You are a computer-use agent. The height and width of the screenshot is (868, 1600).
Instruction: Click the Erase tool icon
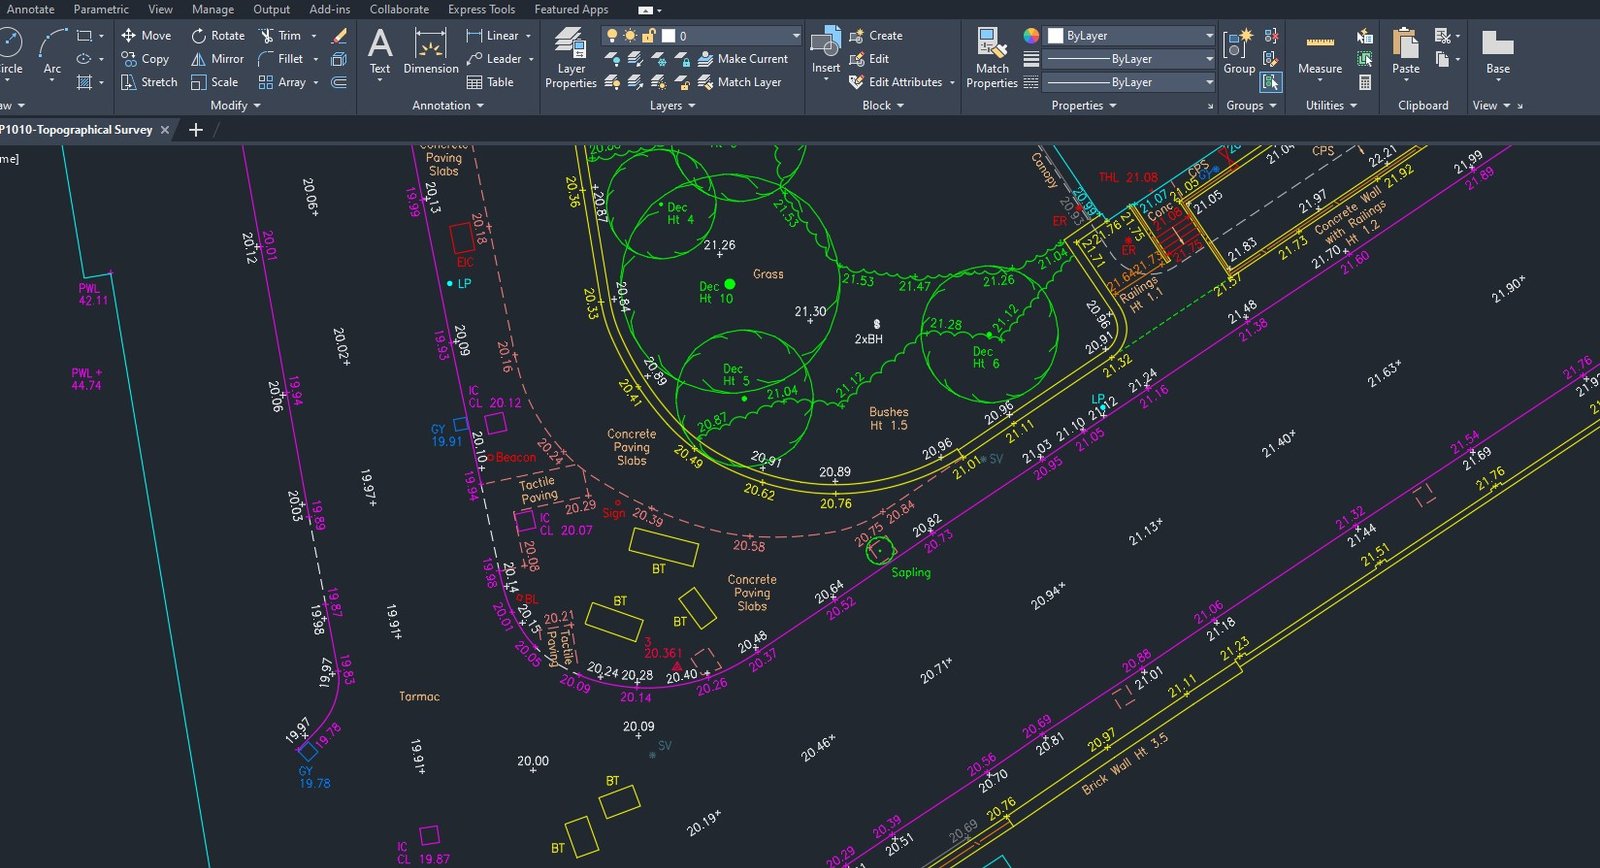tap(340, 36)
